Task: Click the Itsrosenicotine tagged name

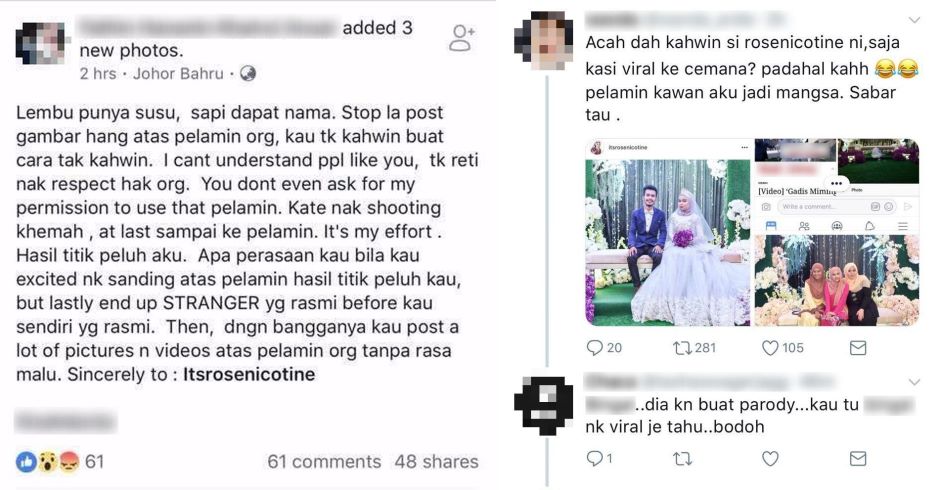Action: tap(249, 374)
